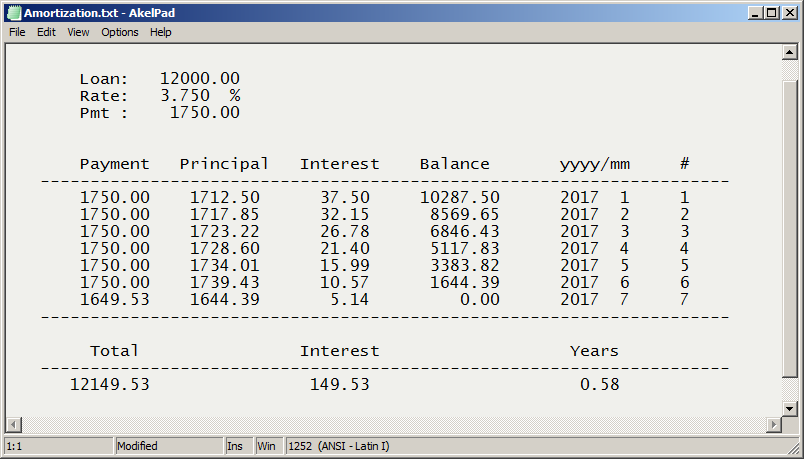804x459 pixels.
Task: Click the Modified status indicator
Action: (x=138, y=446)
